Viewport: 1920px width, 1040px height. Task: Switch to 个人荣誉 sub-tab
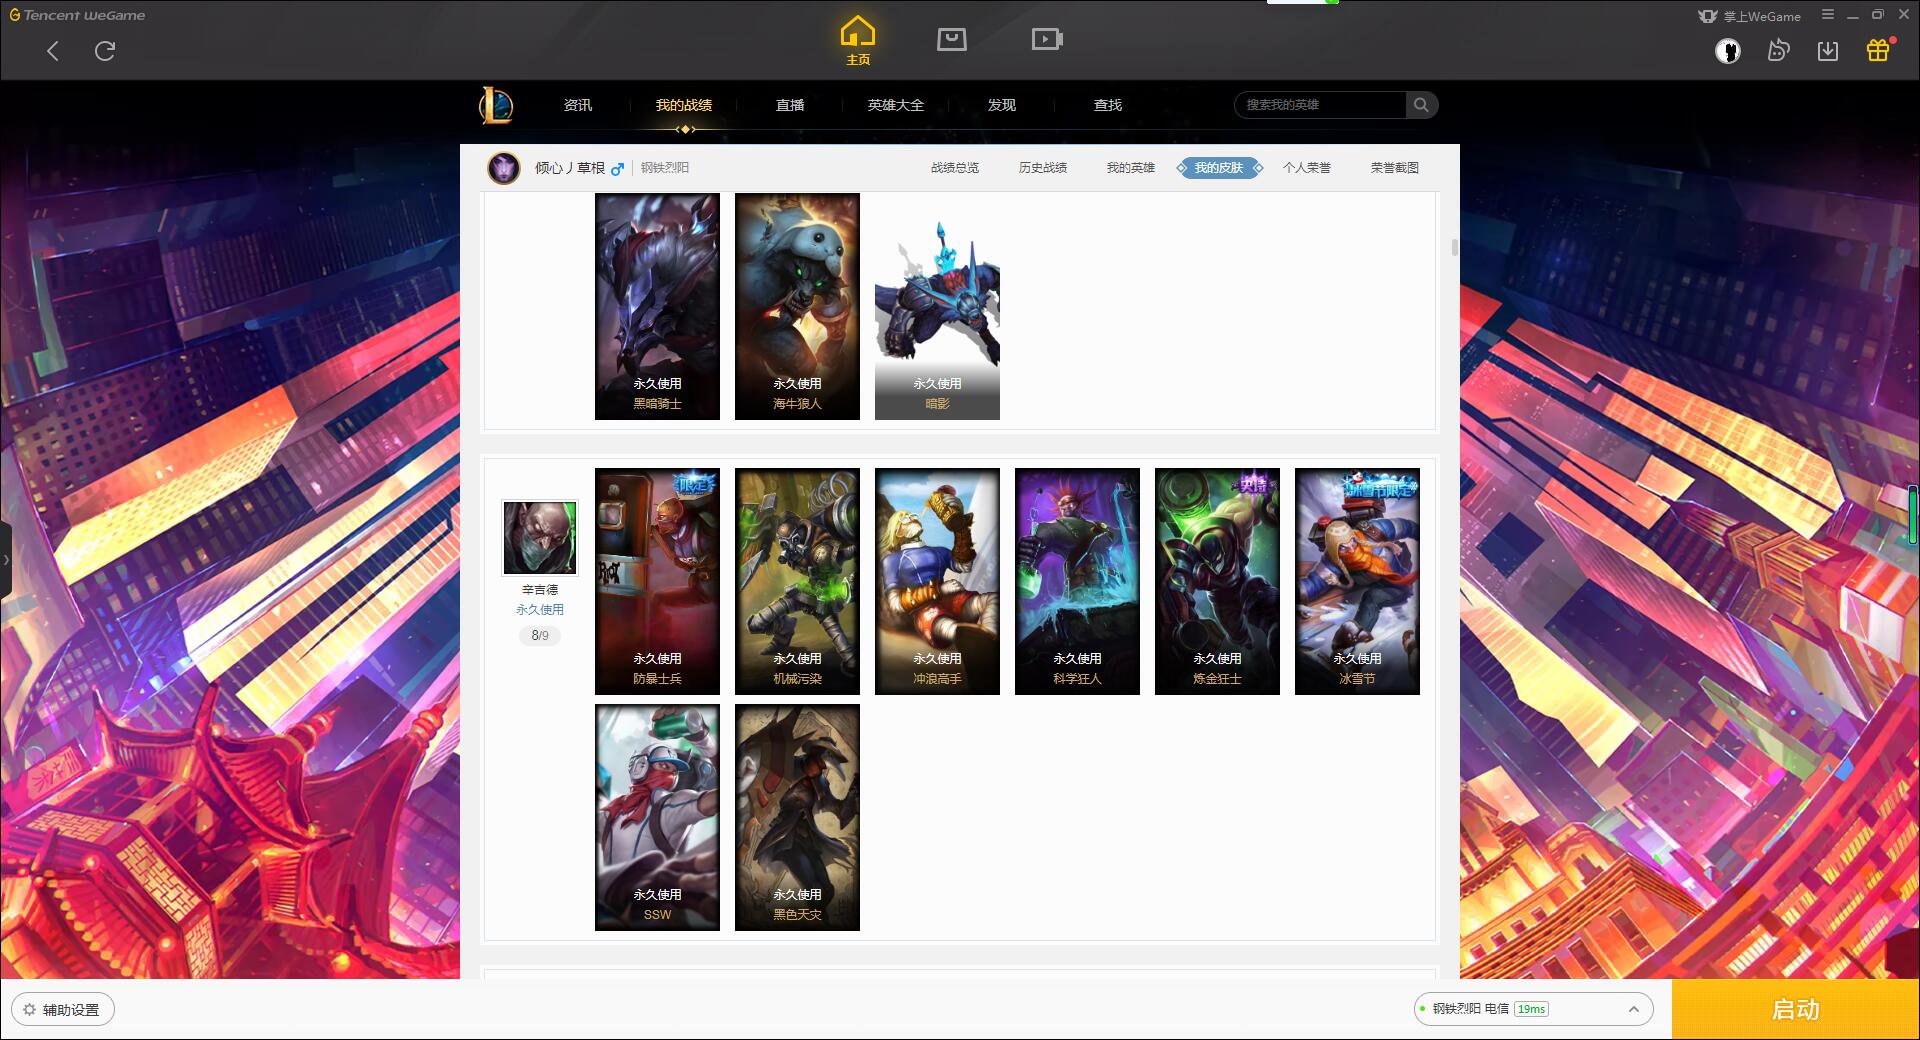coord(1307,168)
